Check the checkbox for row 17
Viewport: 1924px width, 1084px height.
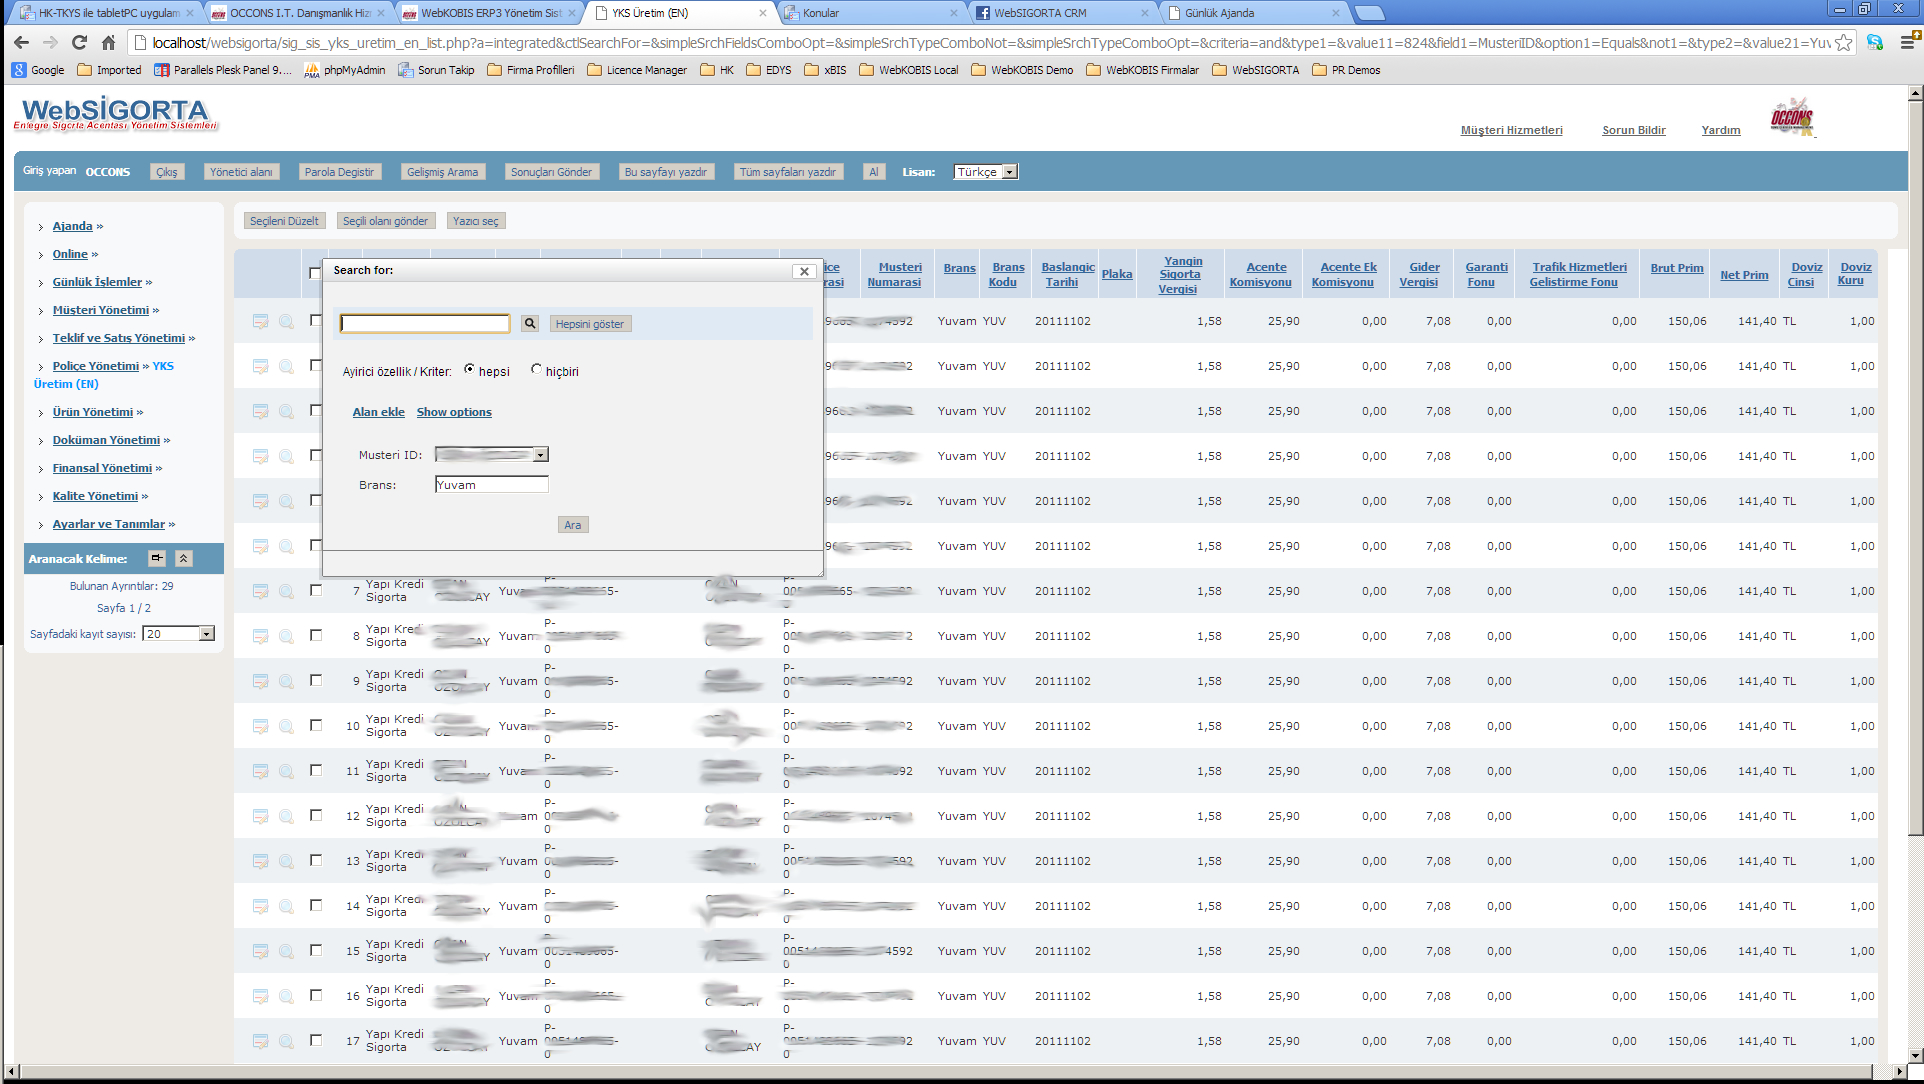pyautogui.click(x=316, y=1040)
